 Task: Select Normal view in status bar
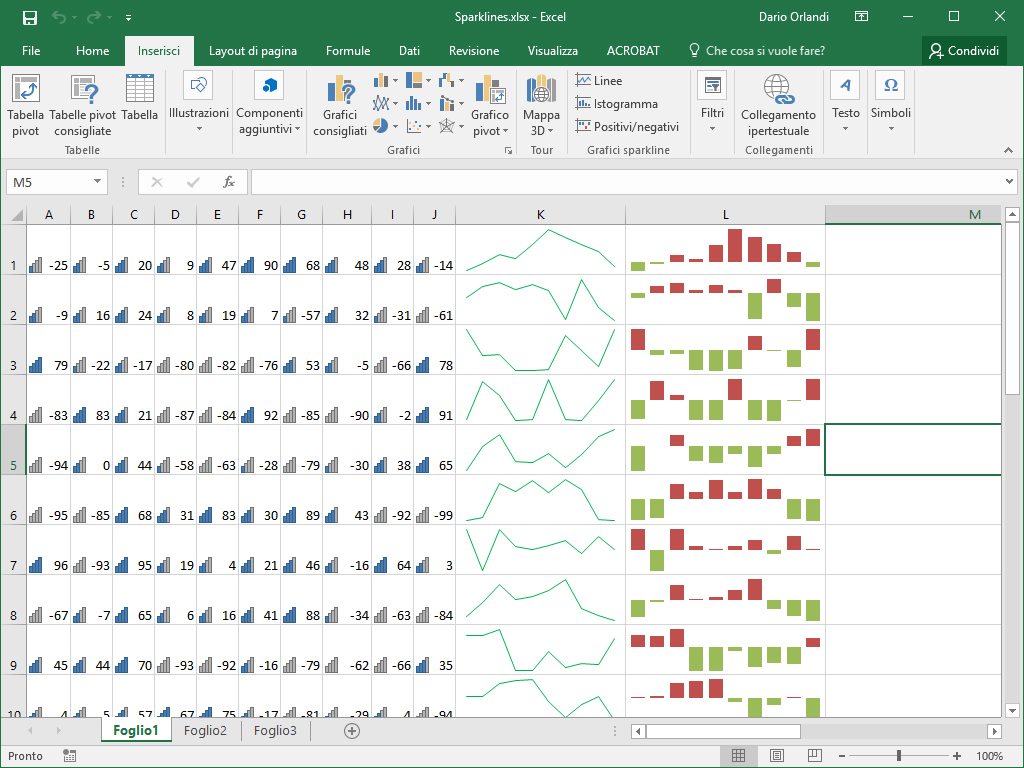pyautogui.click(x=738, y=756)
